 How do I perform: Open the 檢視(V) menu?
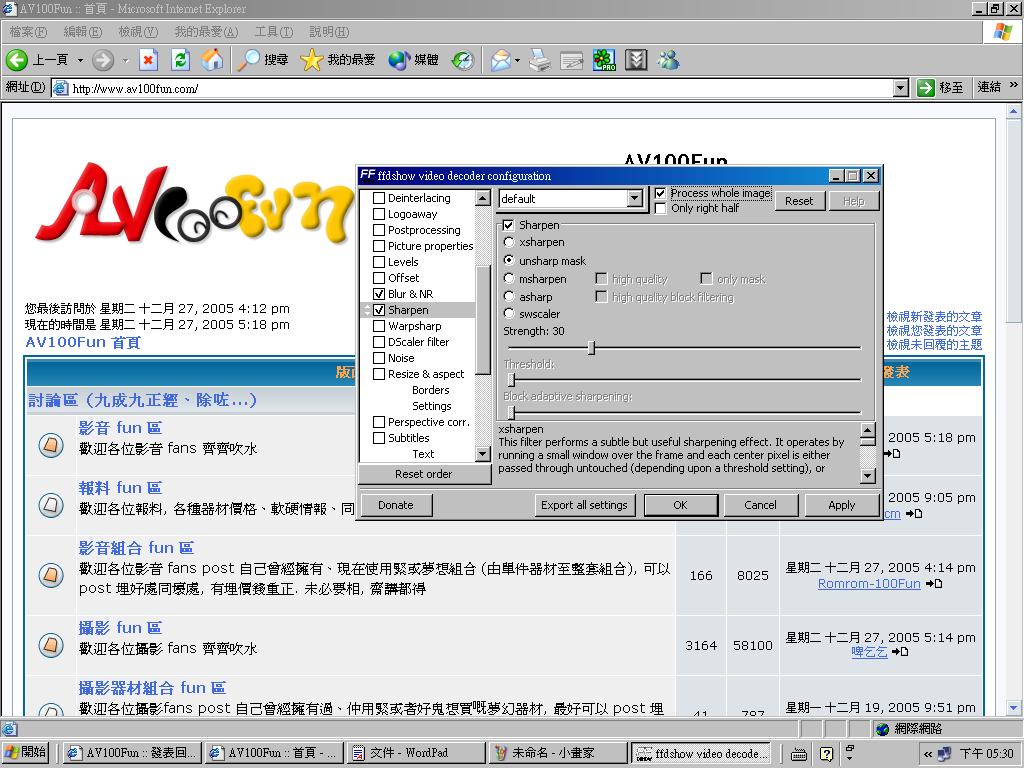[137, 32]
